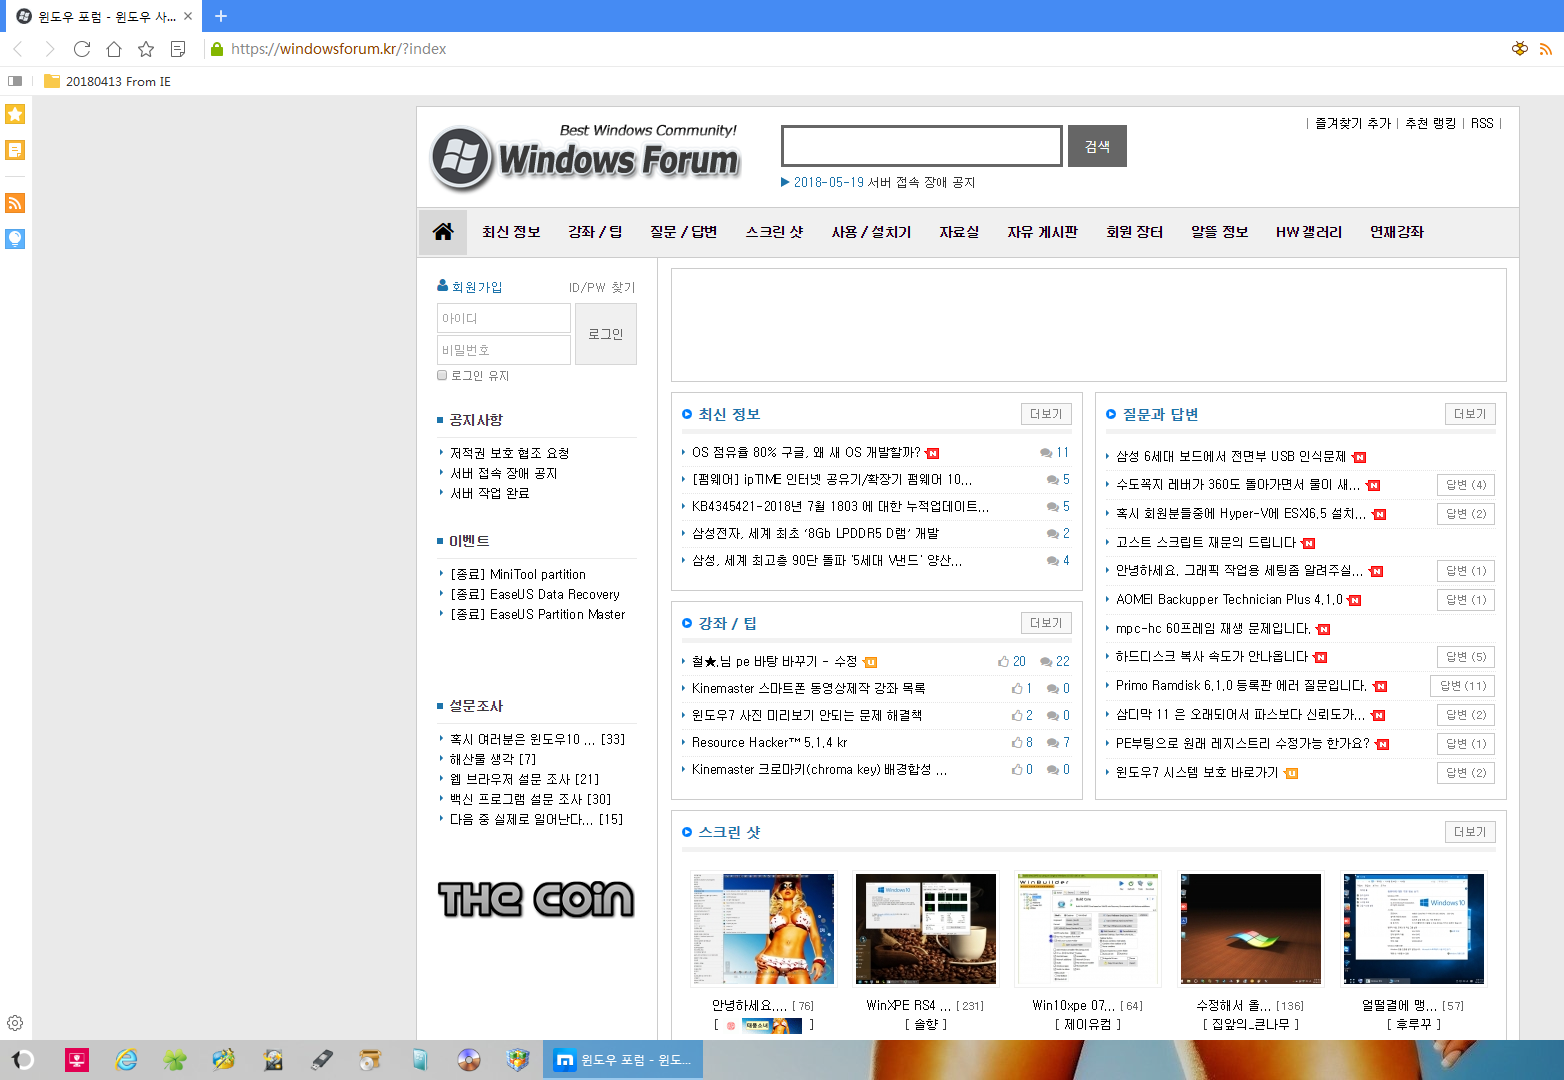
Task: Open the 강좌 / 팁 menu
Action: pos(595,232)
